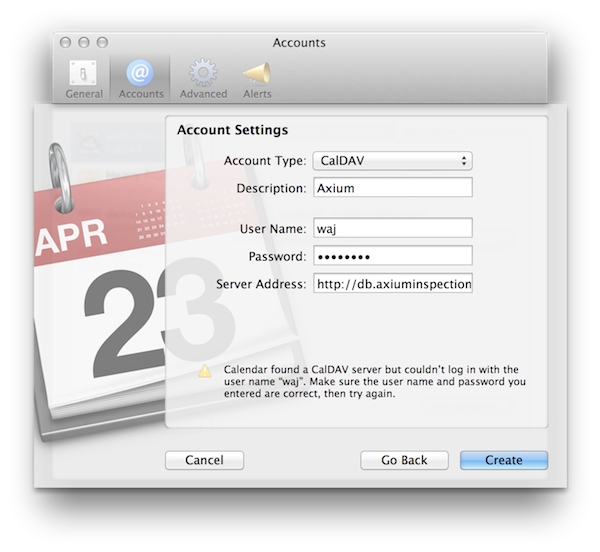
Task: Zoom the Accounts window
Action: click(102, 42)
